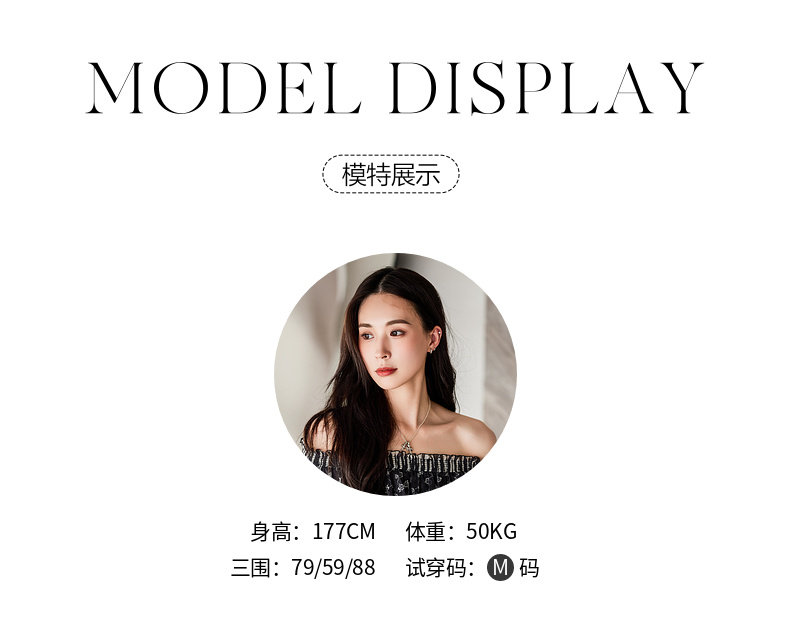Click the 模特展示 dashed pill label
790x621 pixels.
tap(390, 174)
